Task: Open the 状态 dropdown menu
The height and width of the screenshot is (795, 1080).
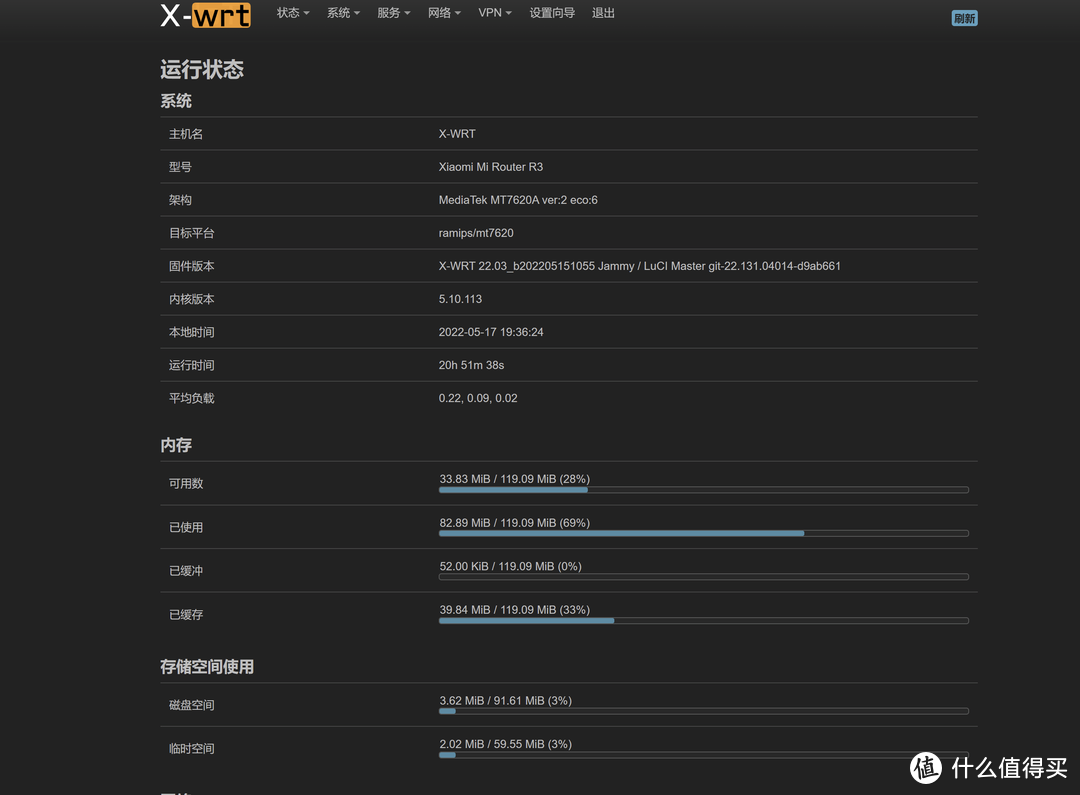Action: coord(293,13)
